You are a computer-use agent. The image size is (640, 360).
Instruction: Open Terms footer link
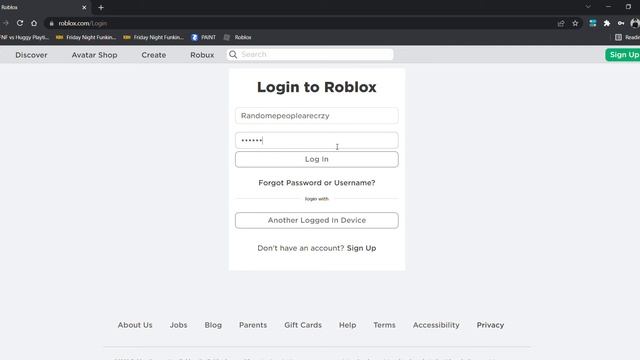point(384,325)
